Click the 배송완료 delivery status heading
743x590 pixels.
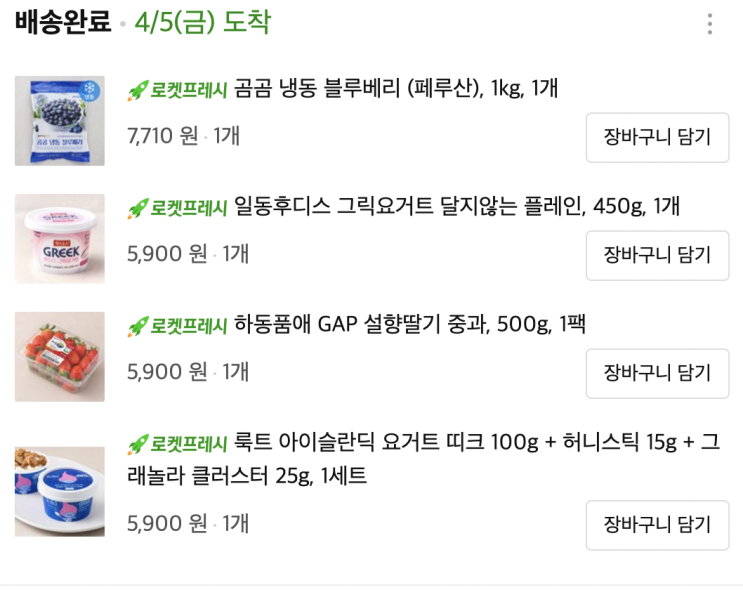62,23
